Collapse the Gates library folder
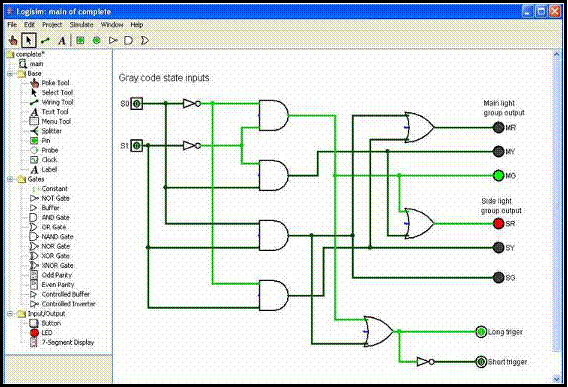 (x=10, y=179)
